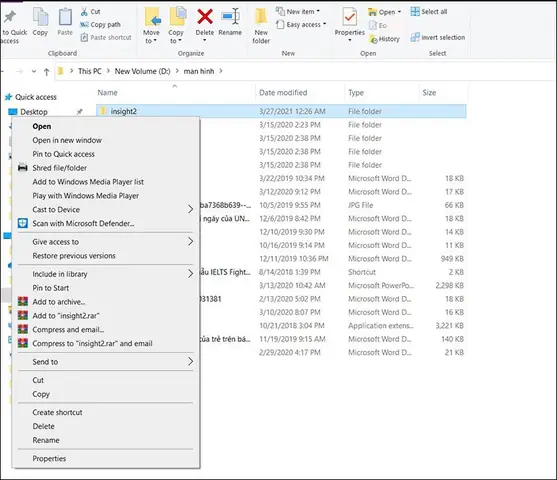
Task: Choose Create shortcut in context menu
Action: coord(57,412)
